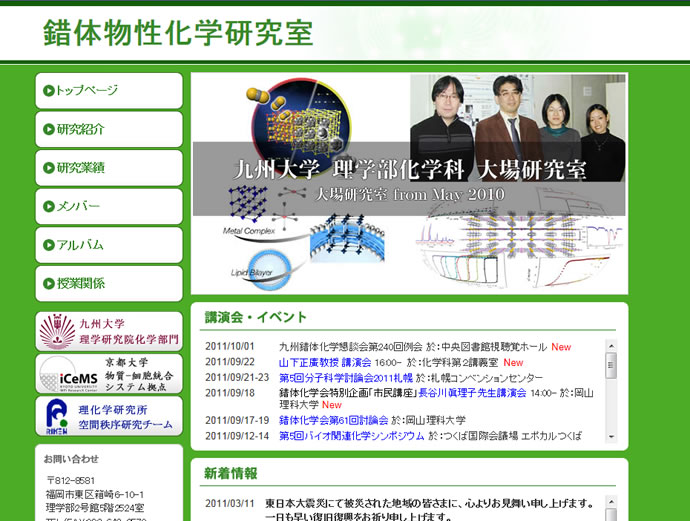Click the iCeMS logo icon
The image size is (690, 521).
coord(68,375)
